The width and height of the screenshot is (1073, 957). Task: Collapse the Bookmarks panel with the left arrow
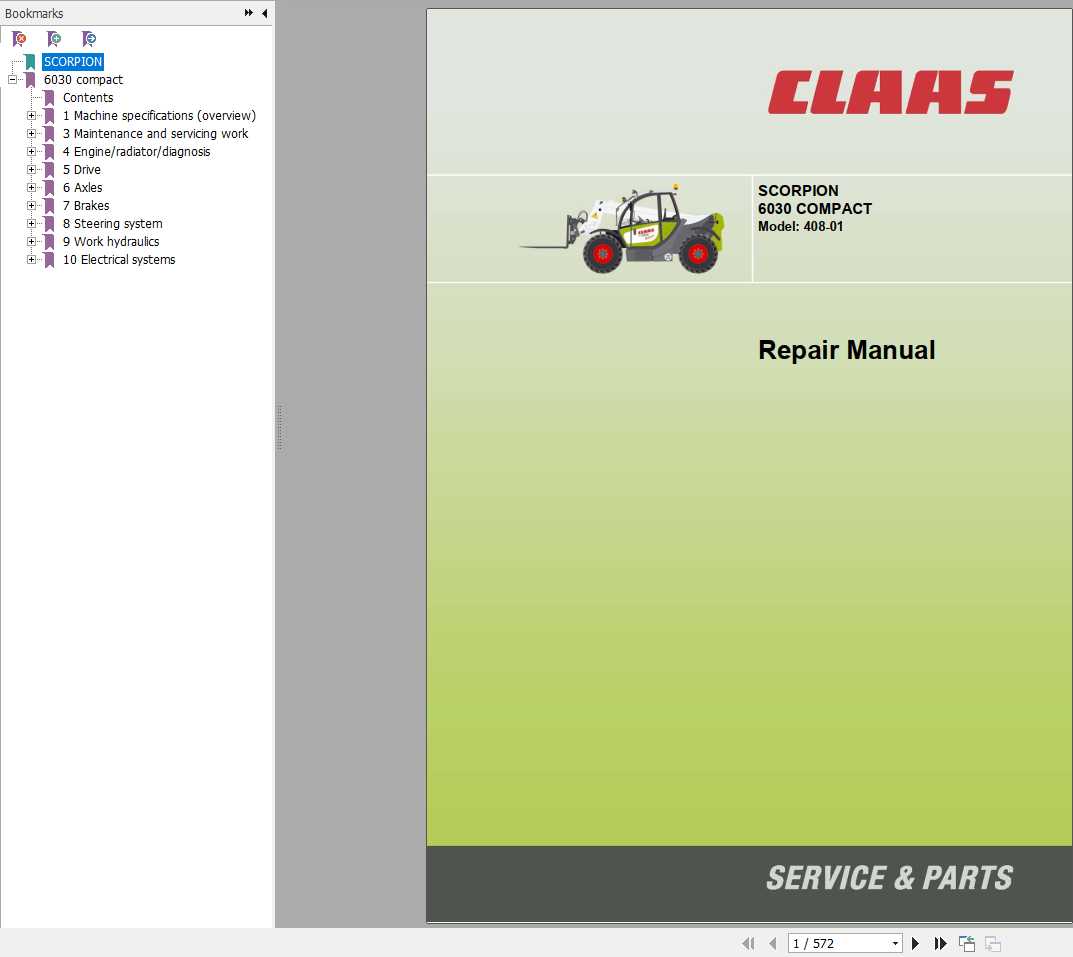pyautogui.click(x=265, y=13)
